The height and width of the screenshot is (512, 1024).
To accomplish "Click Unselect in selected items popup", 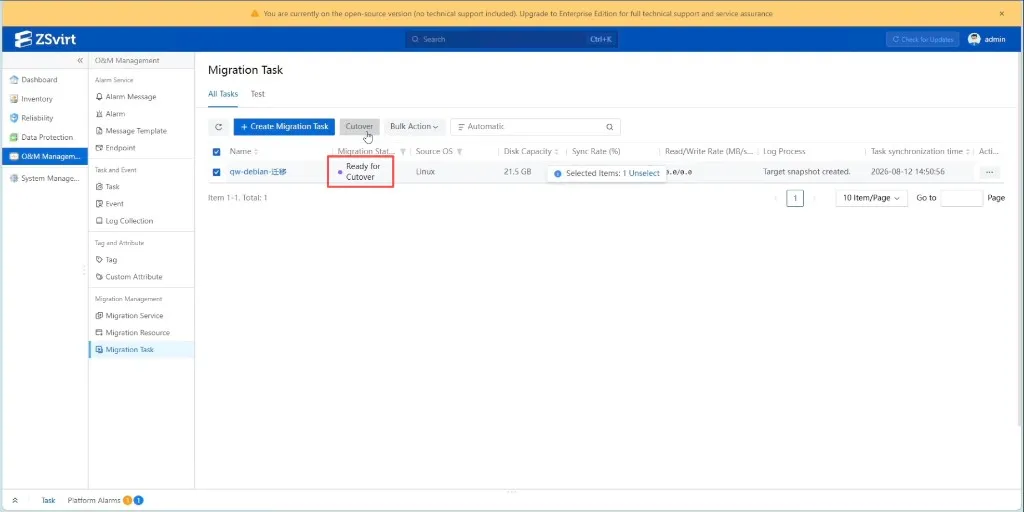I will click(x=644, y=174).
